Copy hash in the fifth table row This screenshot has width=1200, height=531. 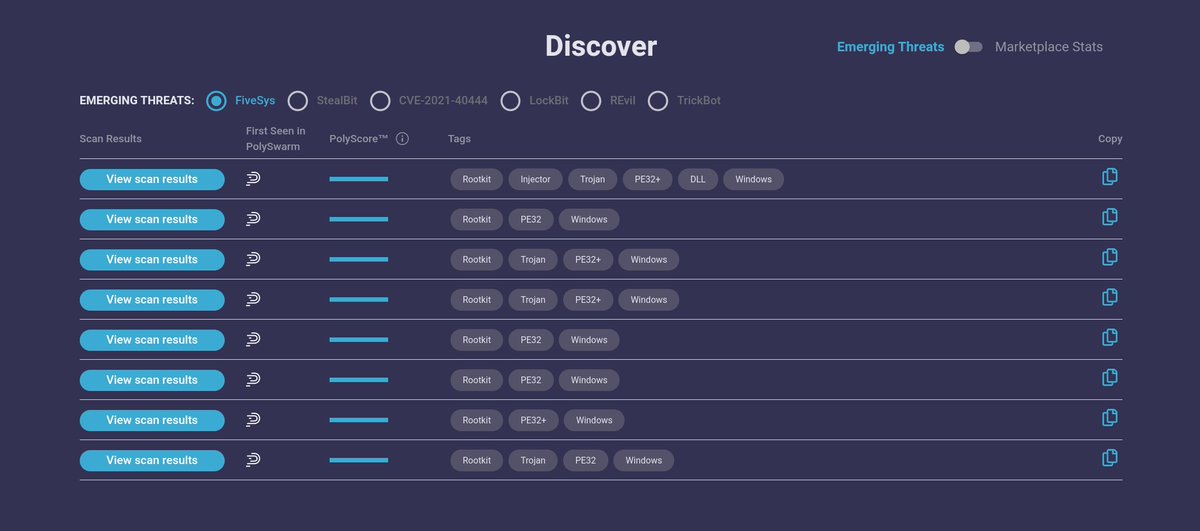[1109, 337]
